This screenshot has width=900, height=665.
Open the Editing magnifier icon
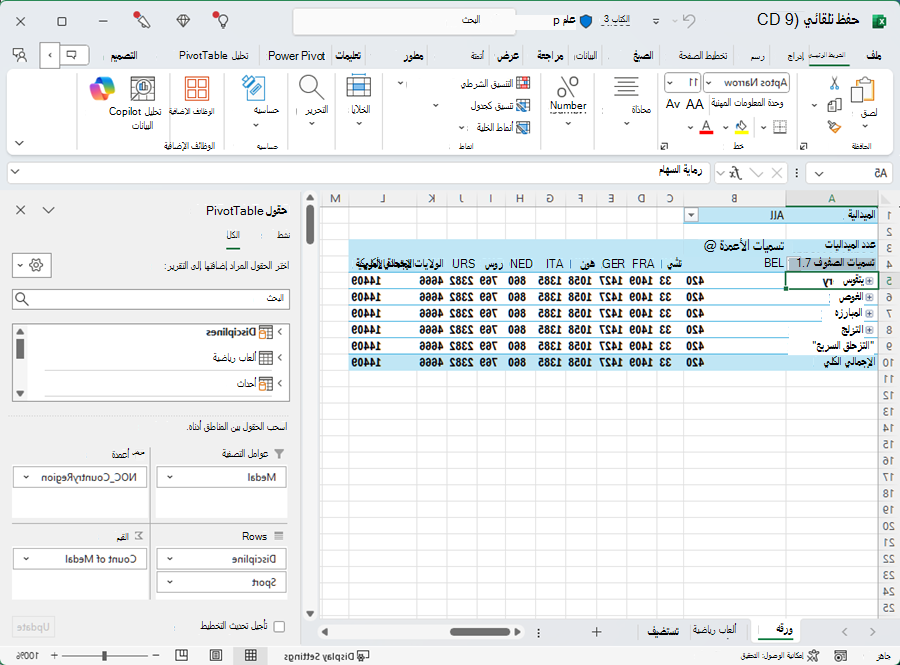(x=312, y=88)
